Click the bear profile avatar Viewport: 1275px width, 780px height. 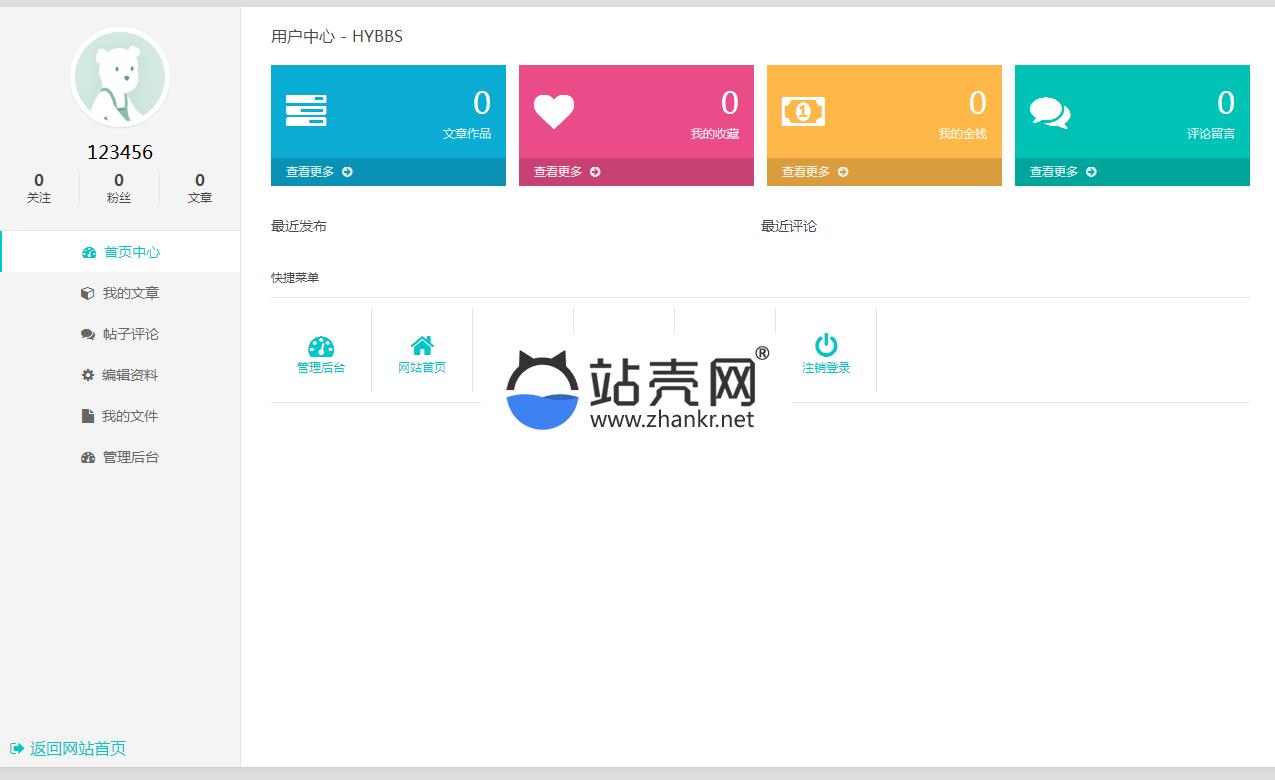coord(120,78)
